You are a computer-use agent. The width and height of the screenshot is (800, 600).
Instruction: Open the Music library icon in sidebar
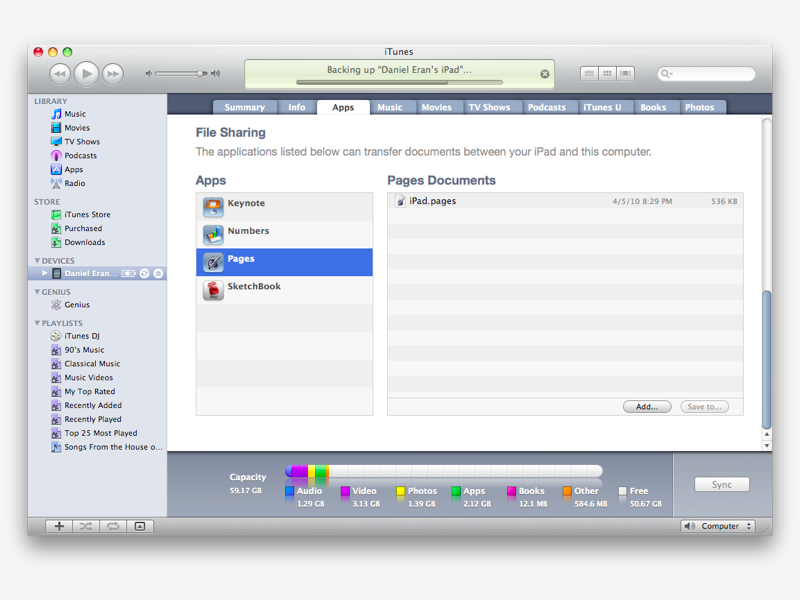[x=56, y=114]
